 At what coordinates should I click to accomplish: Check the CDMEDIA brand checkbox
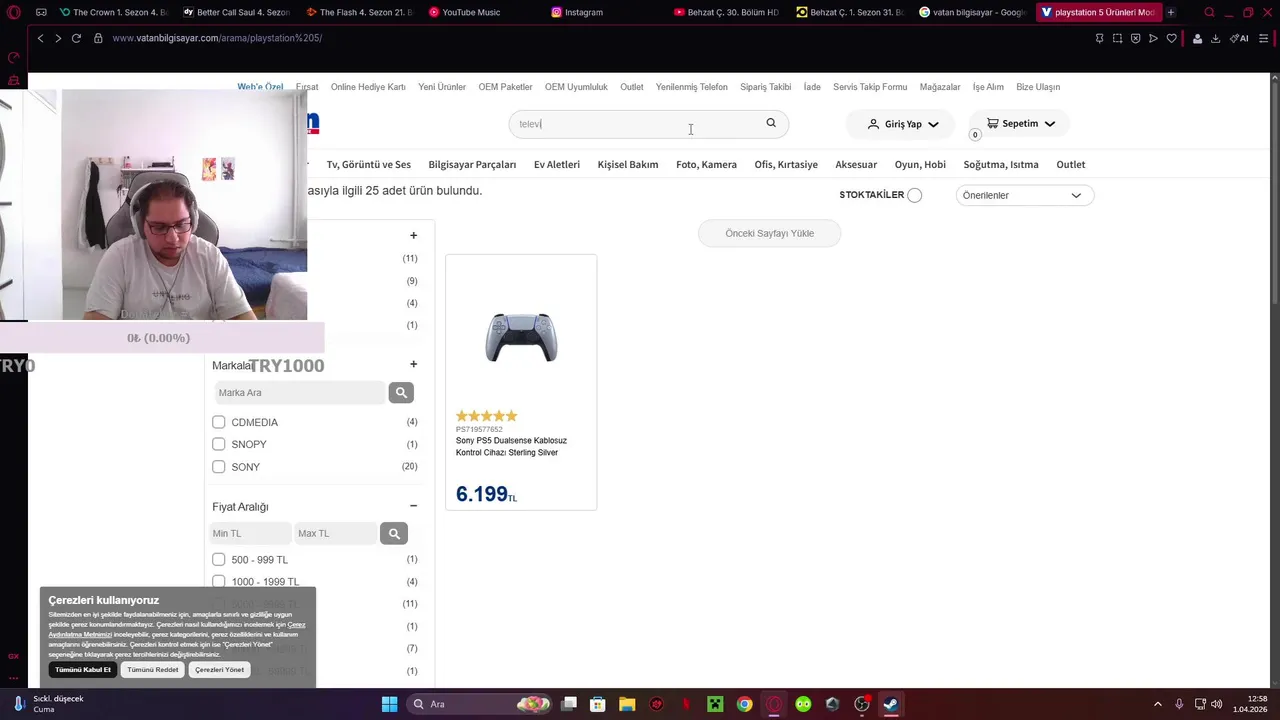218,422
